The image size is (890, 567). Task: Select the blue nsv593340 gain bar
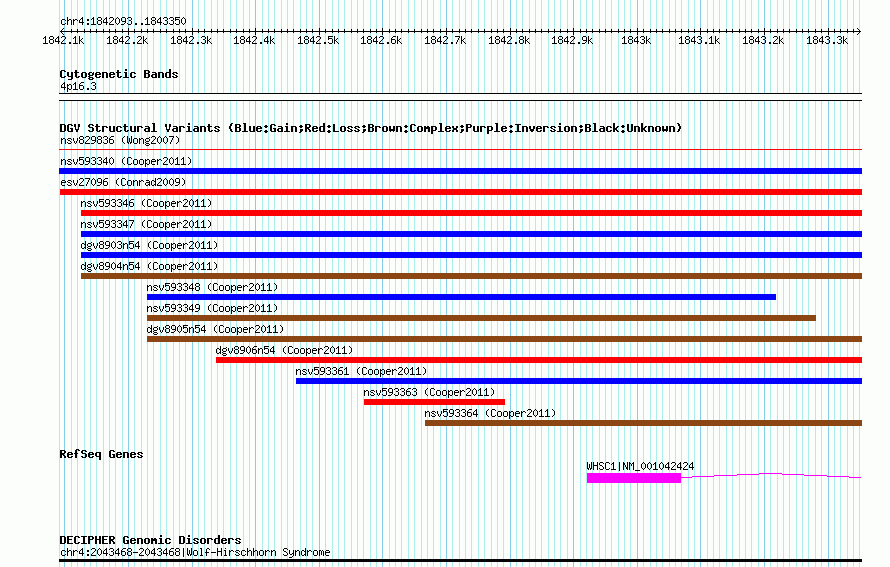tap(460, 171)
